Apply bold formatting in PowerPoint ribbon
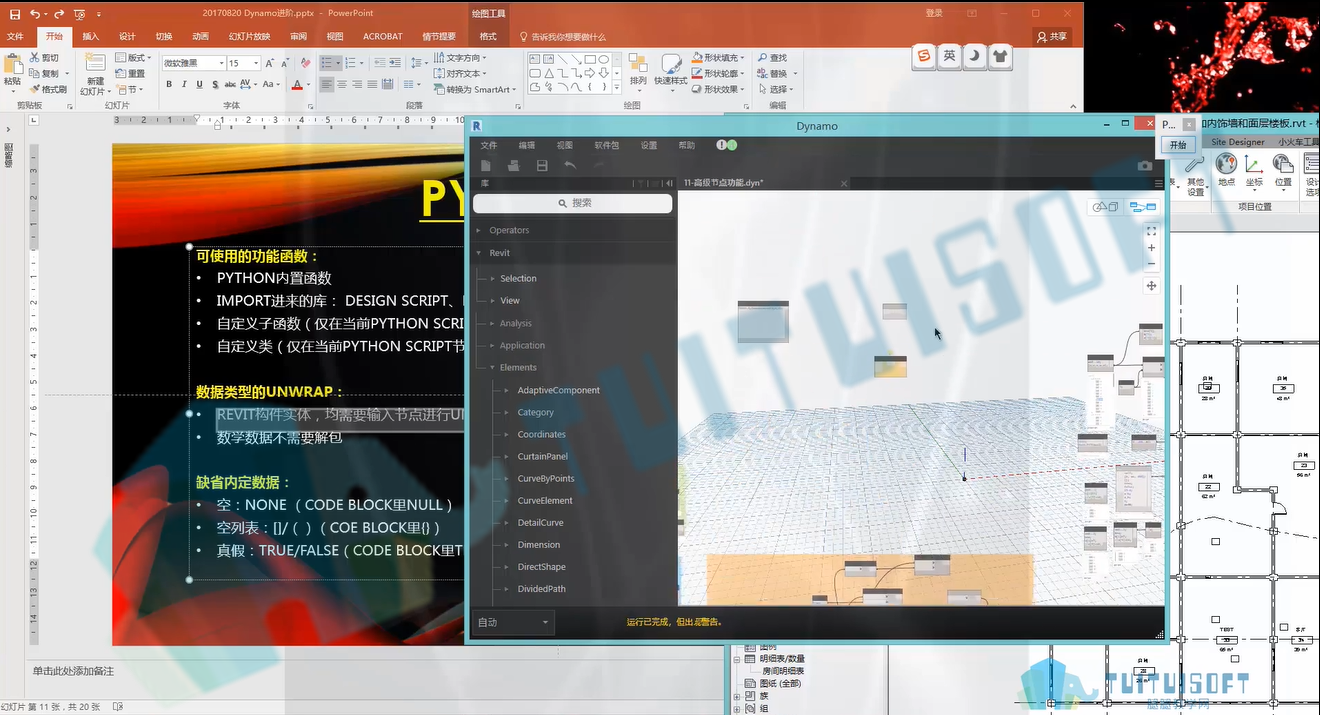The width and height of the screenshot is (1320, 715). pos(170,84)
